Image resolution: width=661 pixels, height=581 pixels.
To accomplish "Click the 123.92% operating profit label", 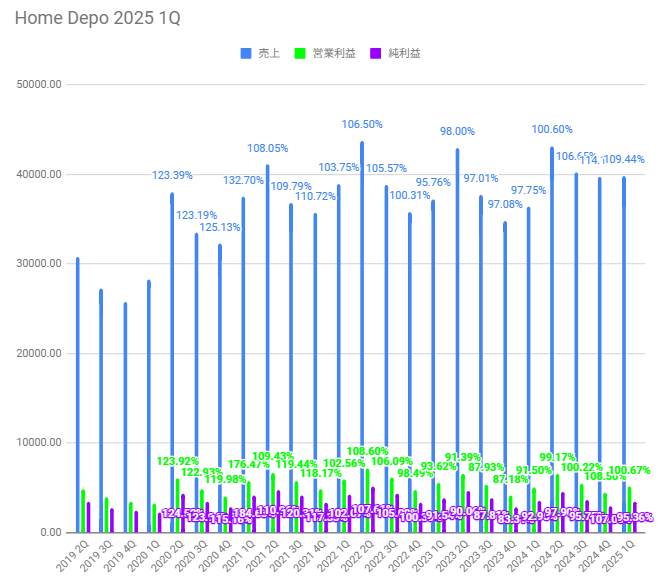I will 177,462.
